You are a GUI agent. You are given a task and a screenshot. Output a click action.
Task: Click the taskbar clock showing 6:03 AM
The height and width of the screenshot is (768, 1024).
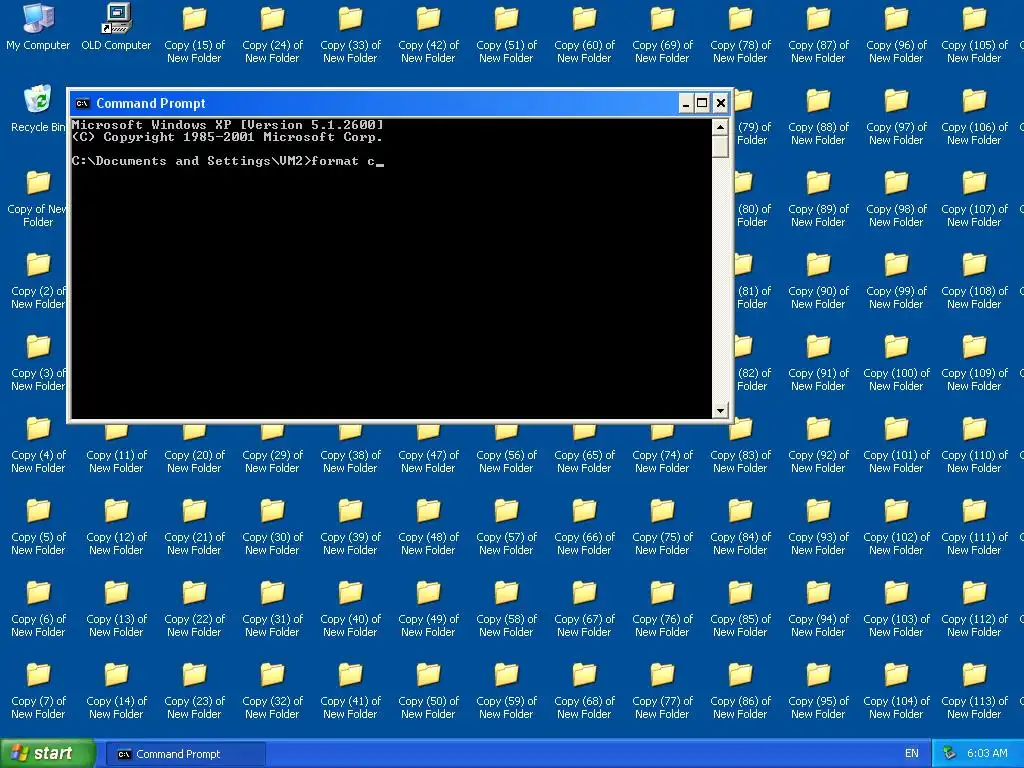(987, 754)
